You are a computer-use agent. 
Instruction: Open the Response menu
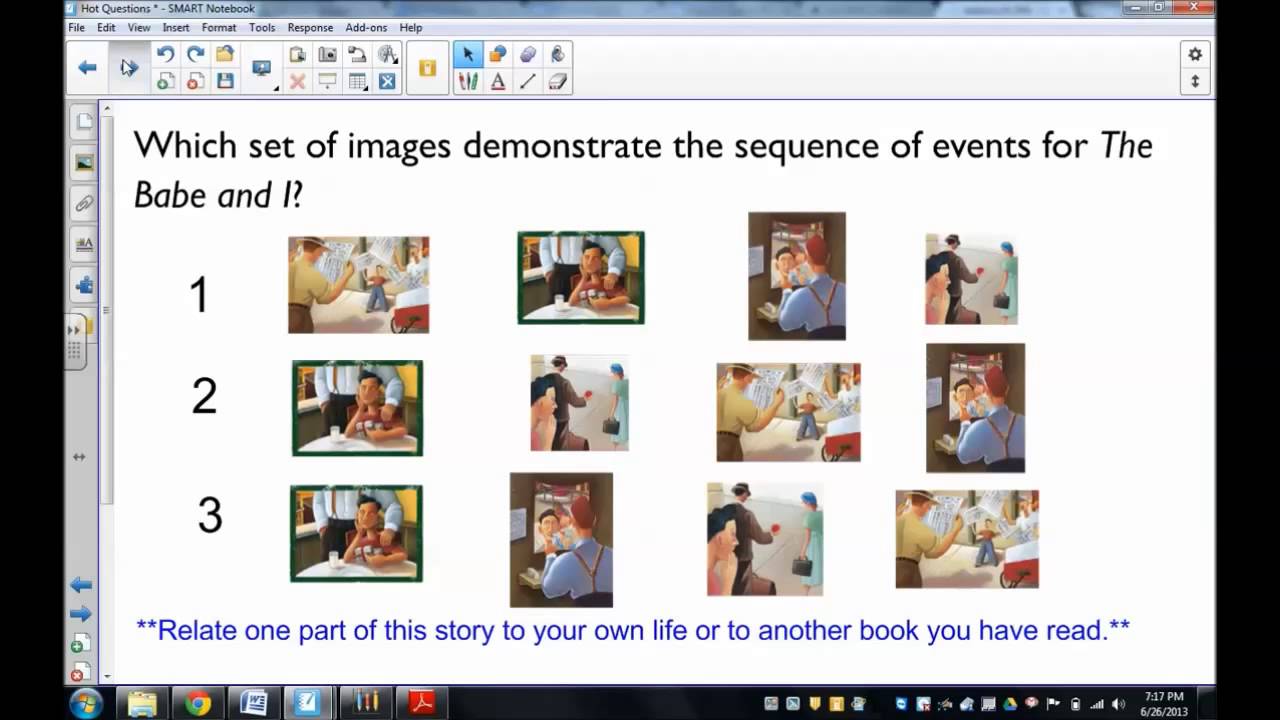tap(310, 28)
